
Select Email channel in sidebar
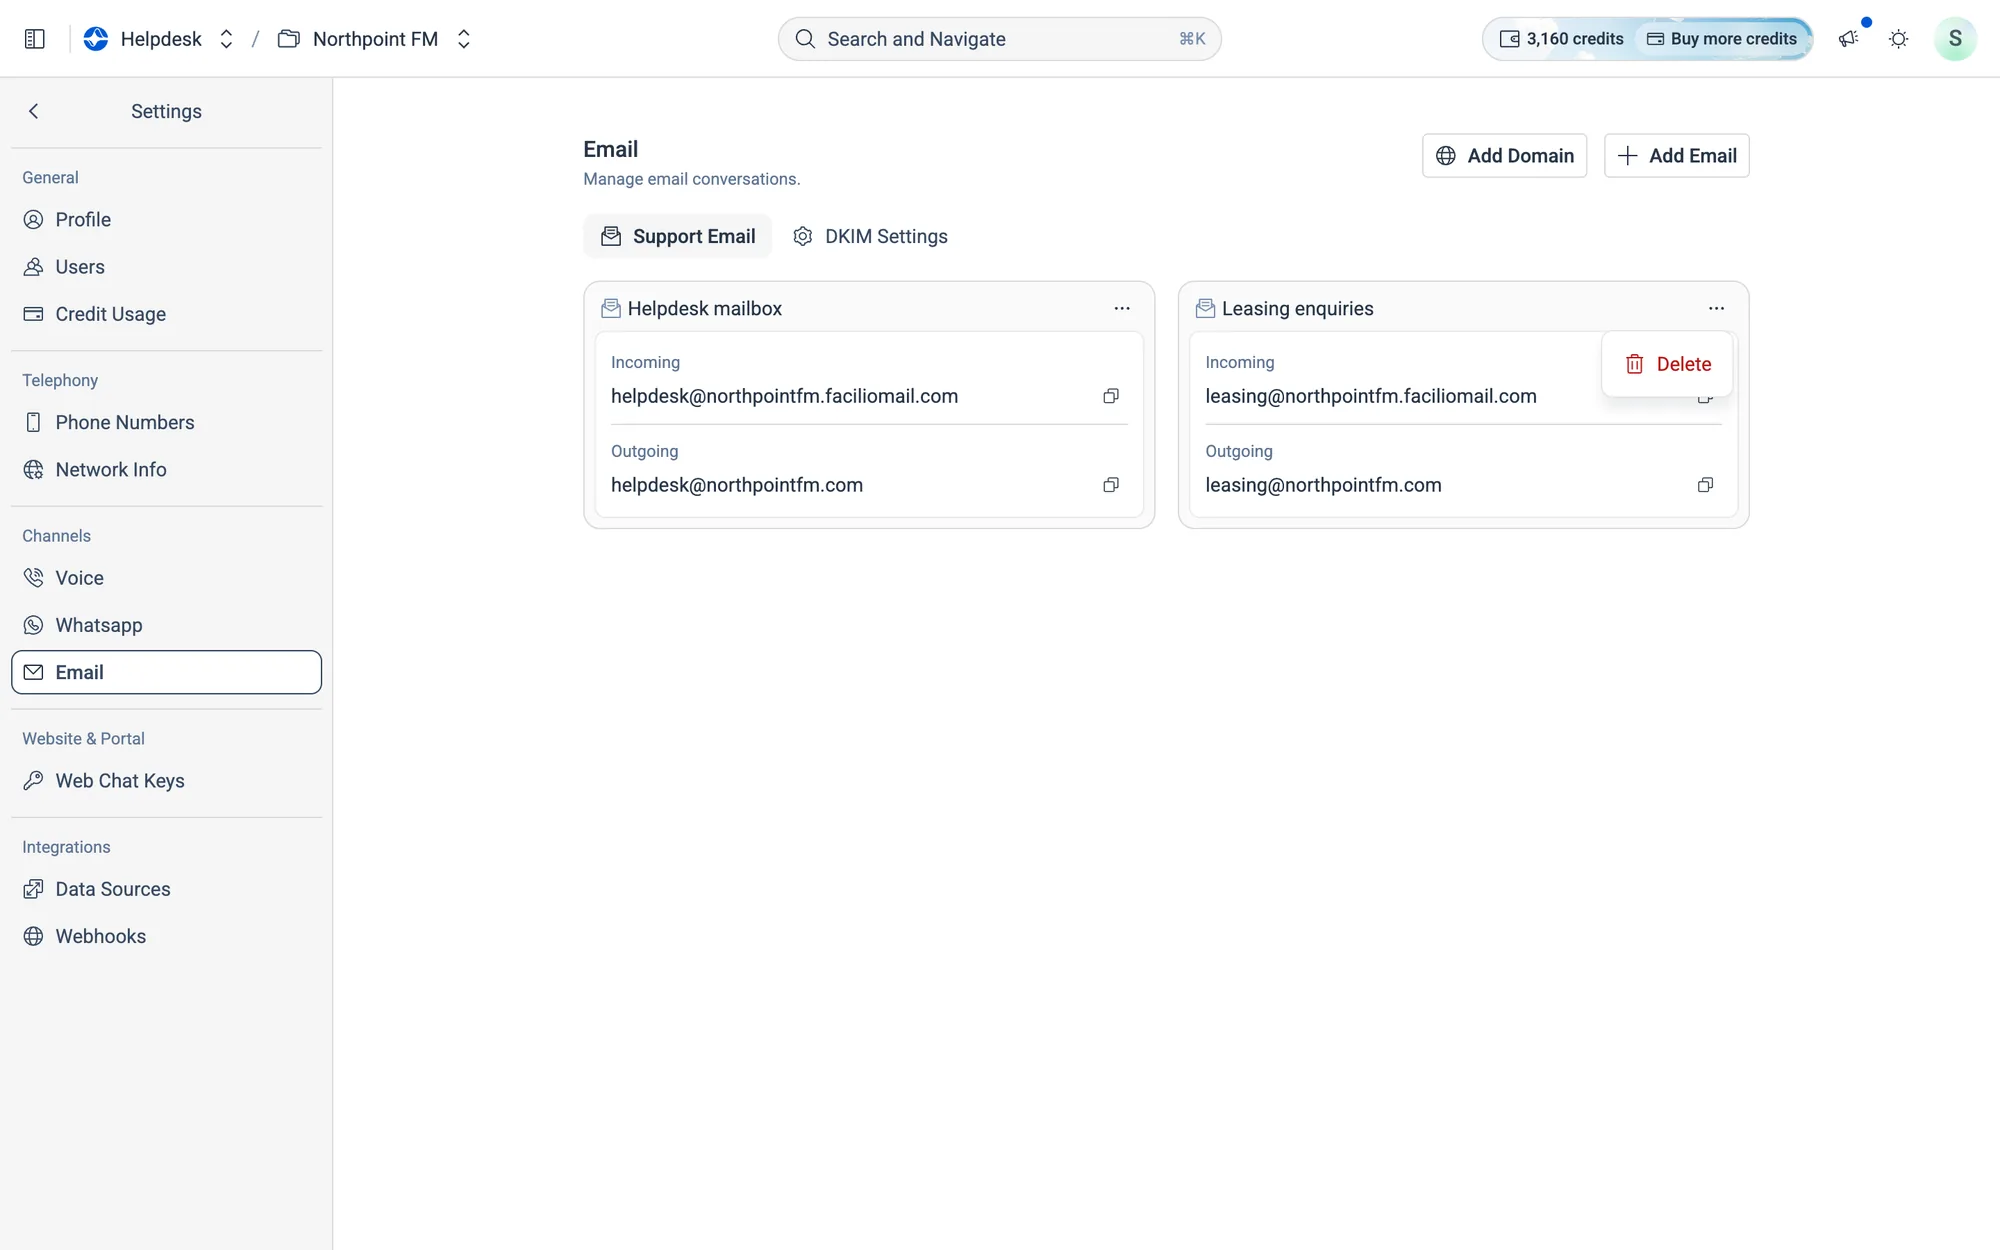click(x=166, y=672)
